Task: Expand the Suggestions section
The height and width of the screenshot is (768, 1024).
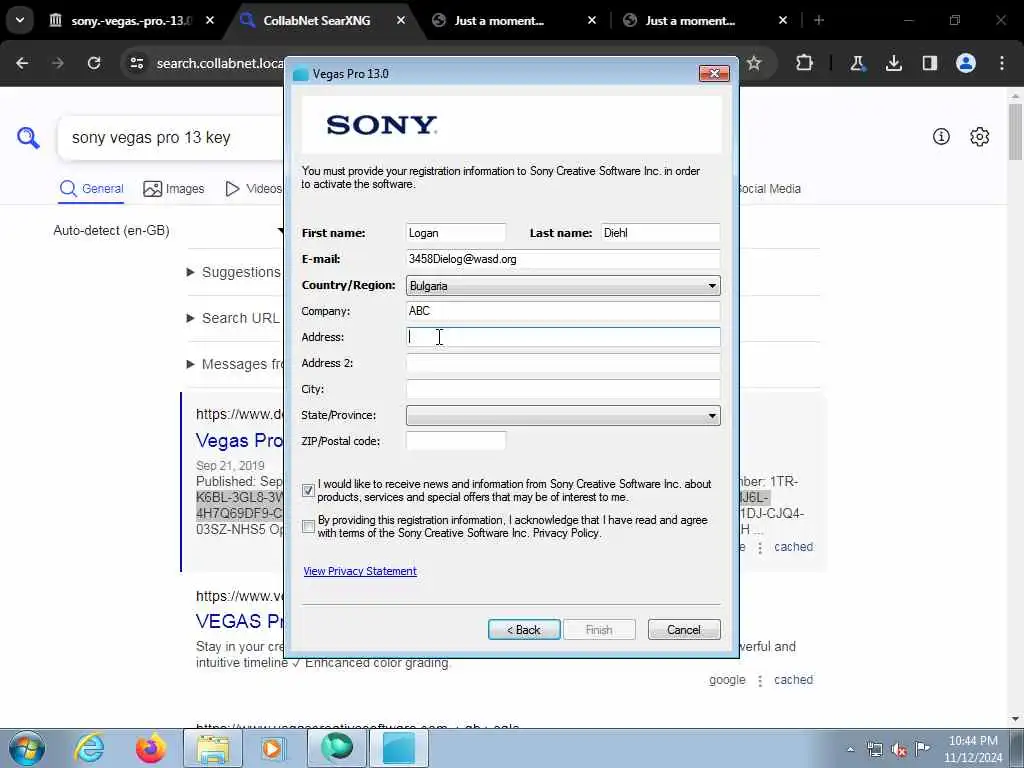Action: tap(234, 272)
